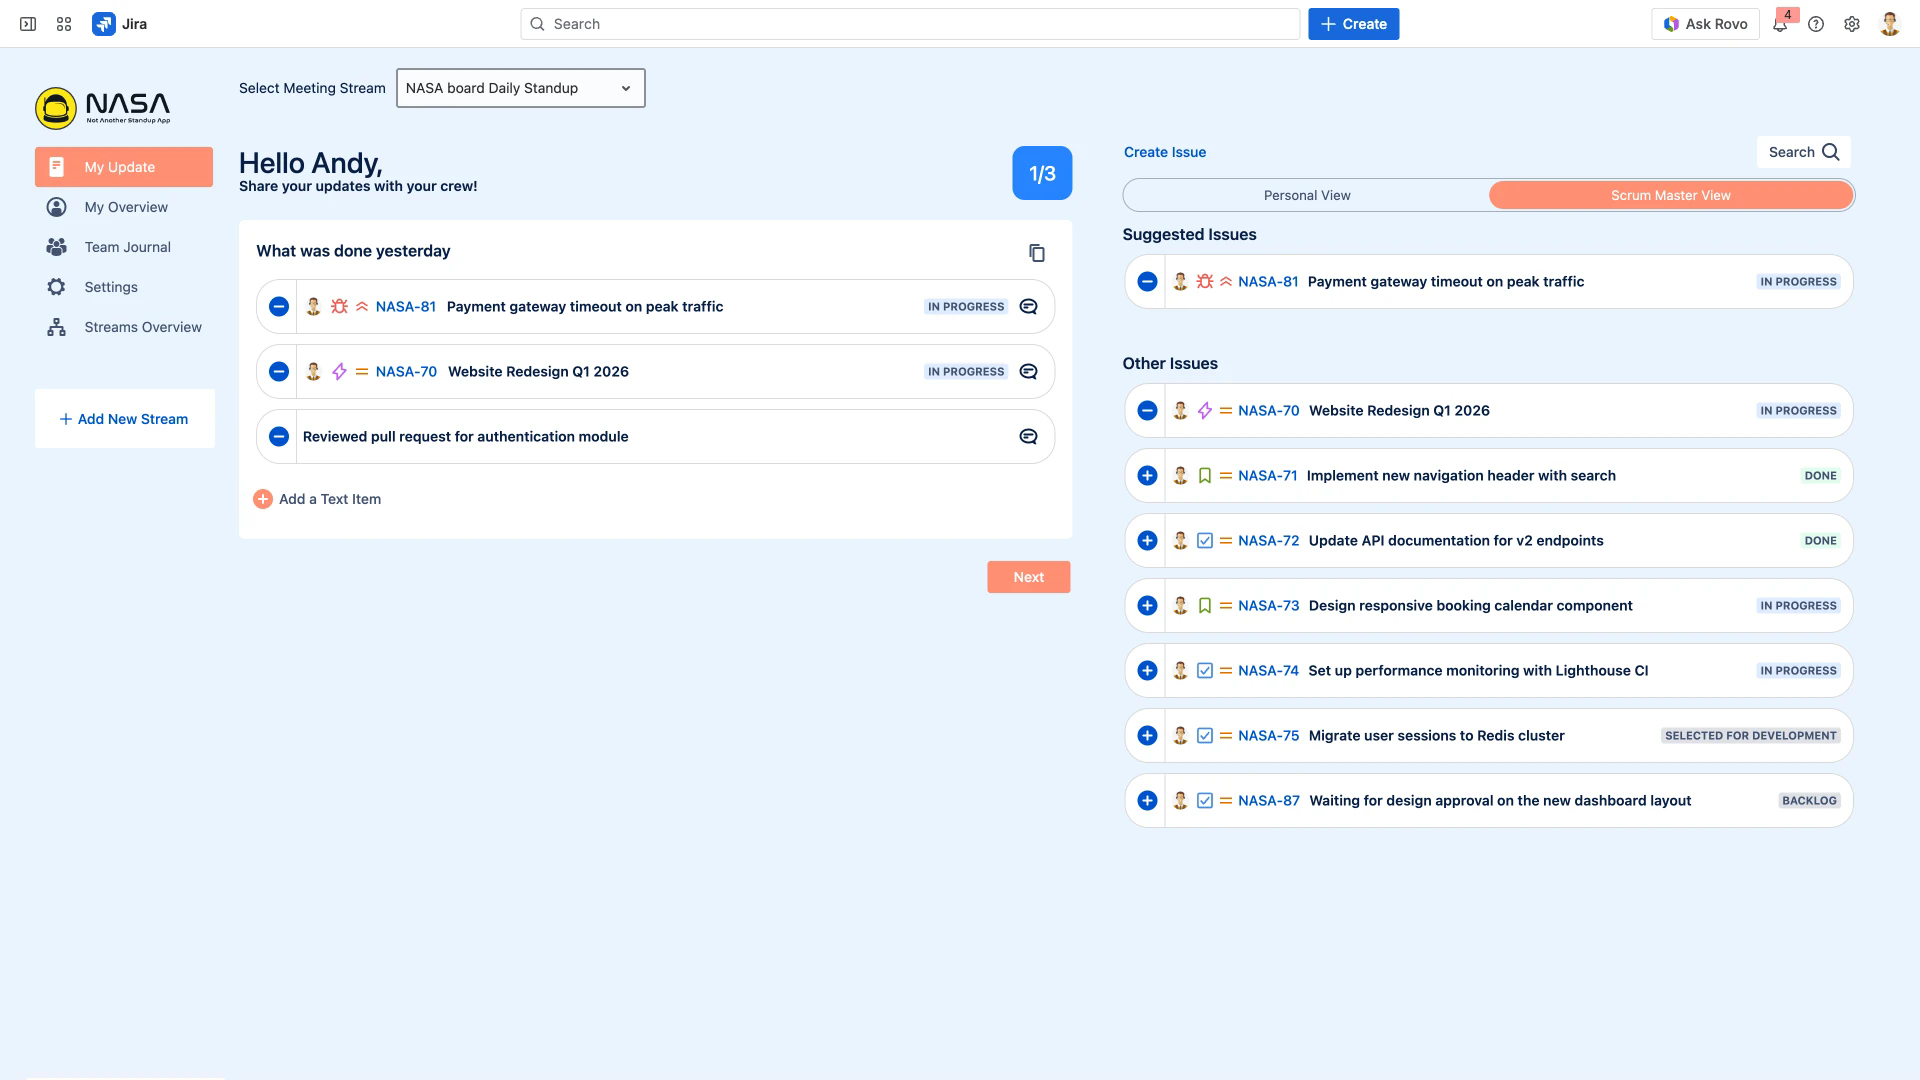This screenshot has width=1920, height=1080.
Task: Open the app switcher grid icon
Action: point(64,23)
